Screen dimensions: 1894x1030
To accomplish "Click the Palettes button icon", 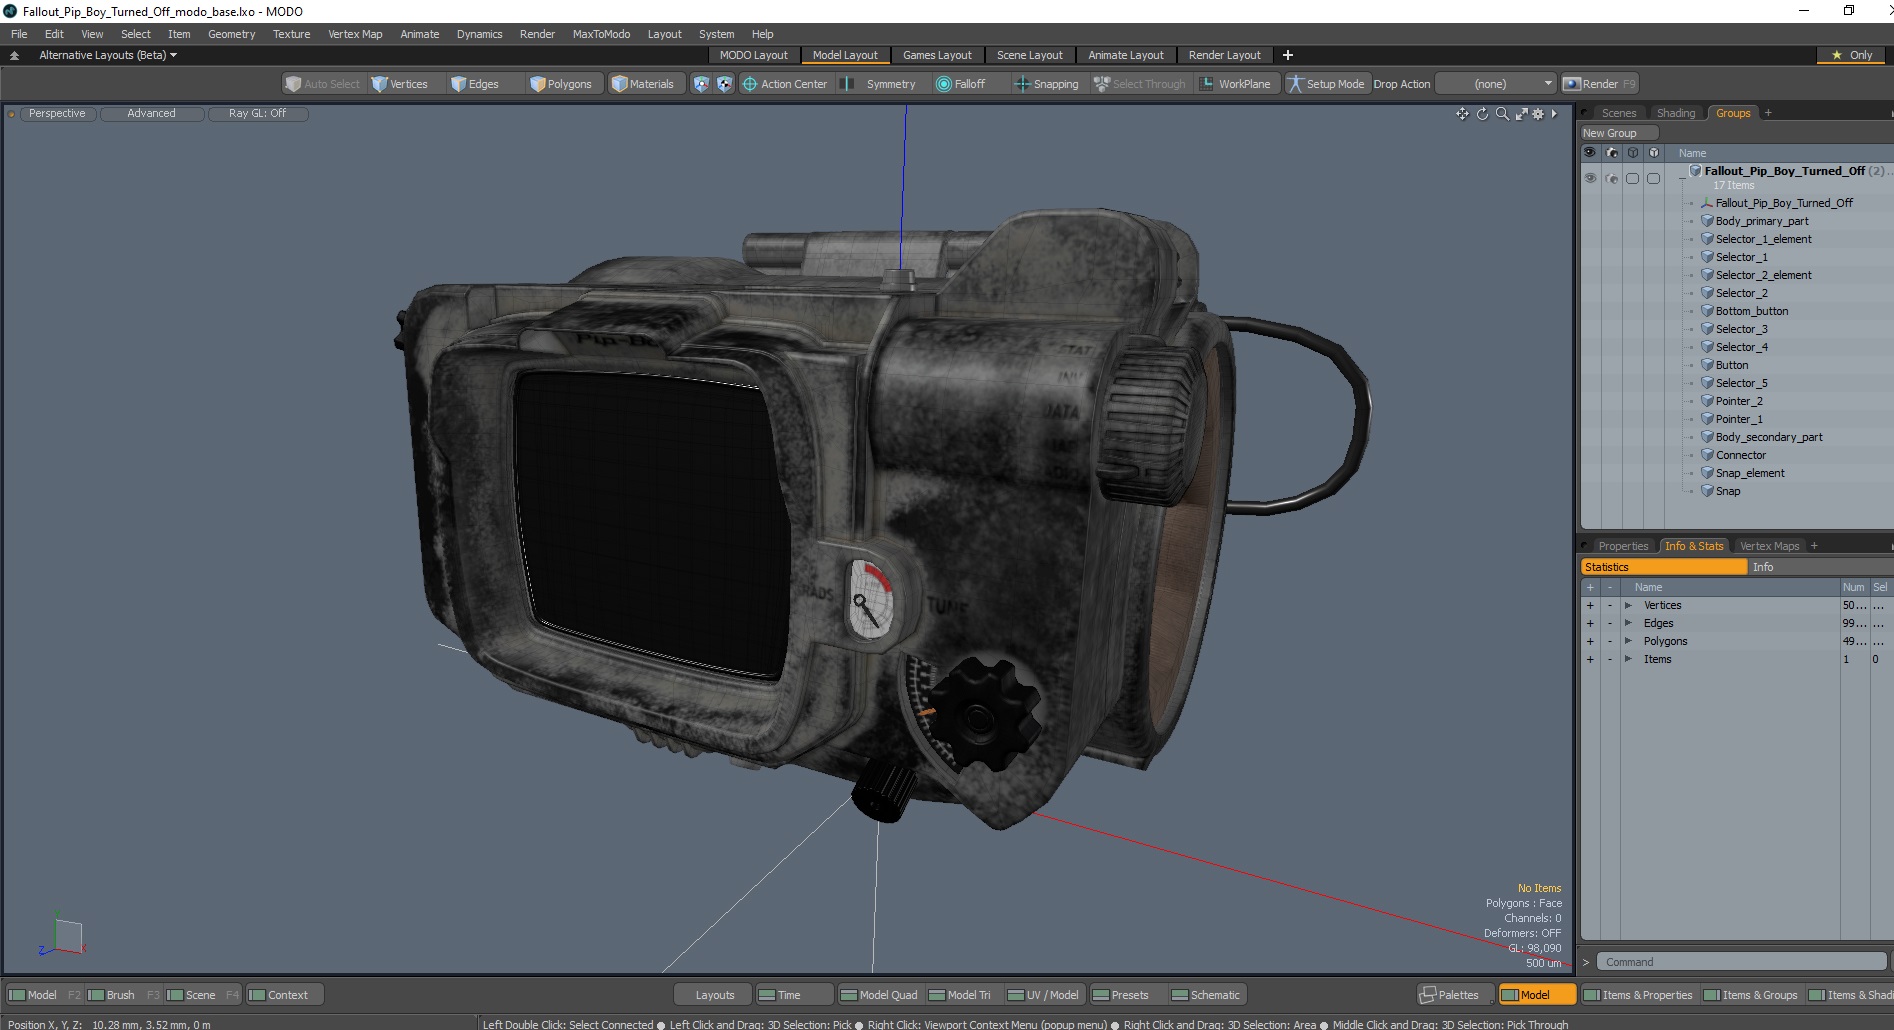I will 1428,995.
